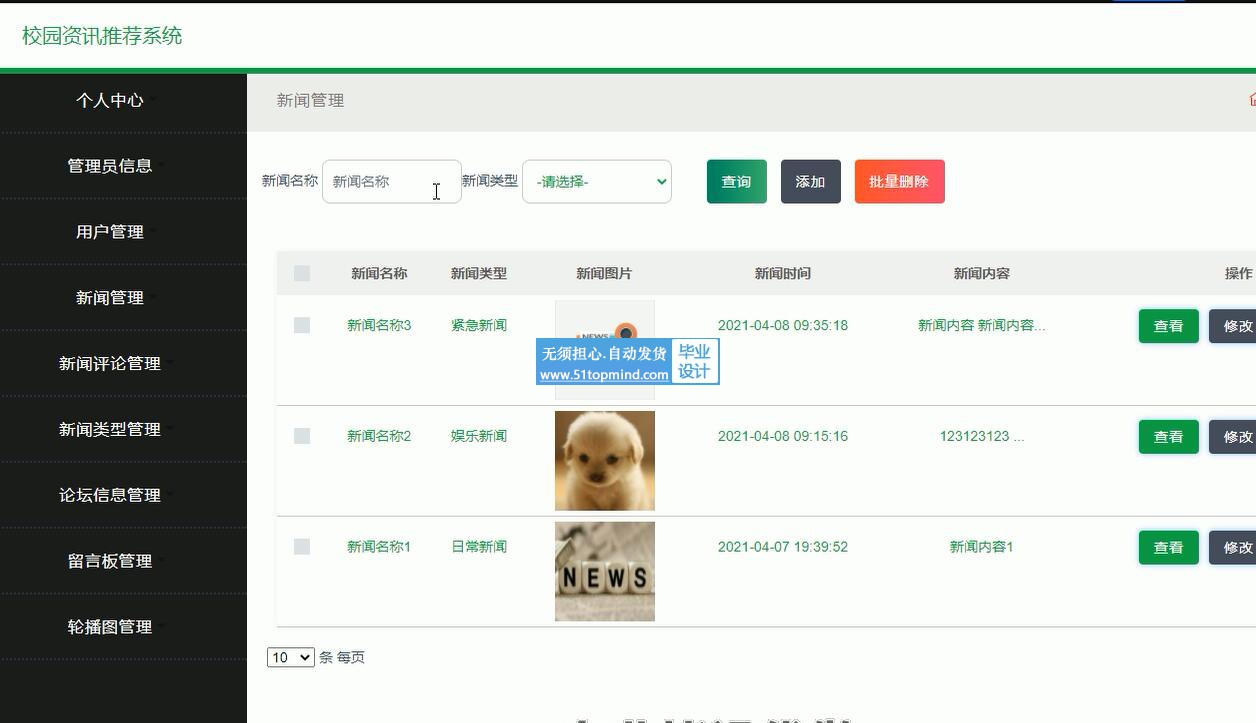The width and height of the screenshot is (1256, 723).
Task: Click the 新闻名称3 cell text
Action: pyautogui.click(x=379, y=325)
